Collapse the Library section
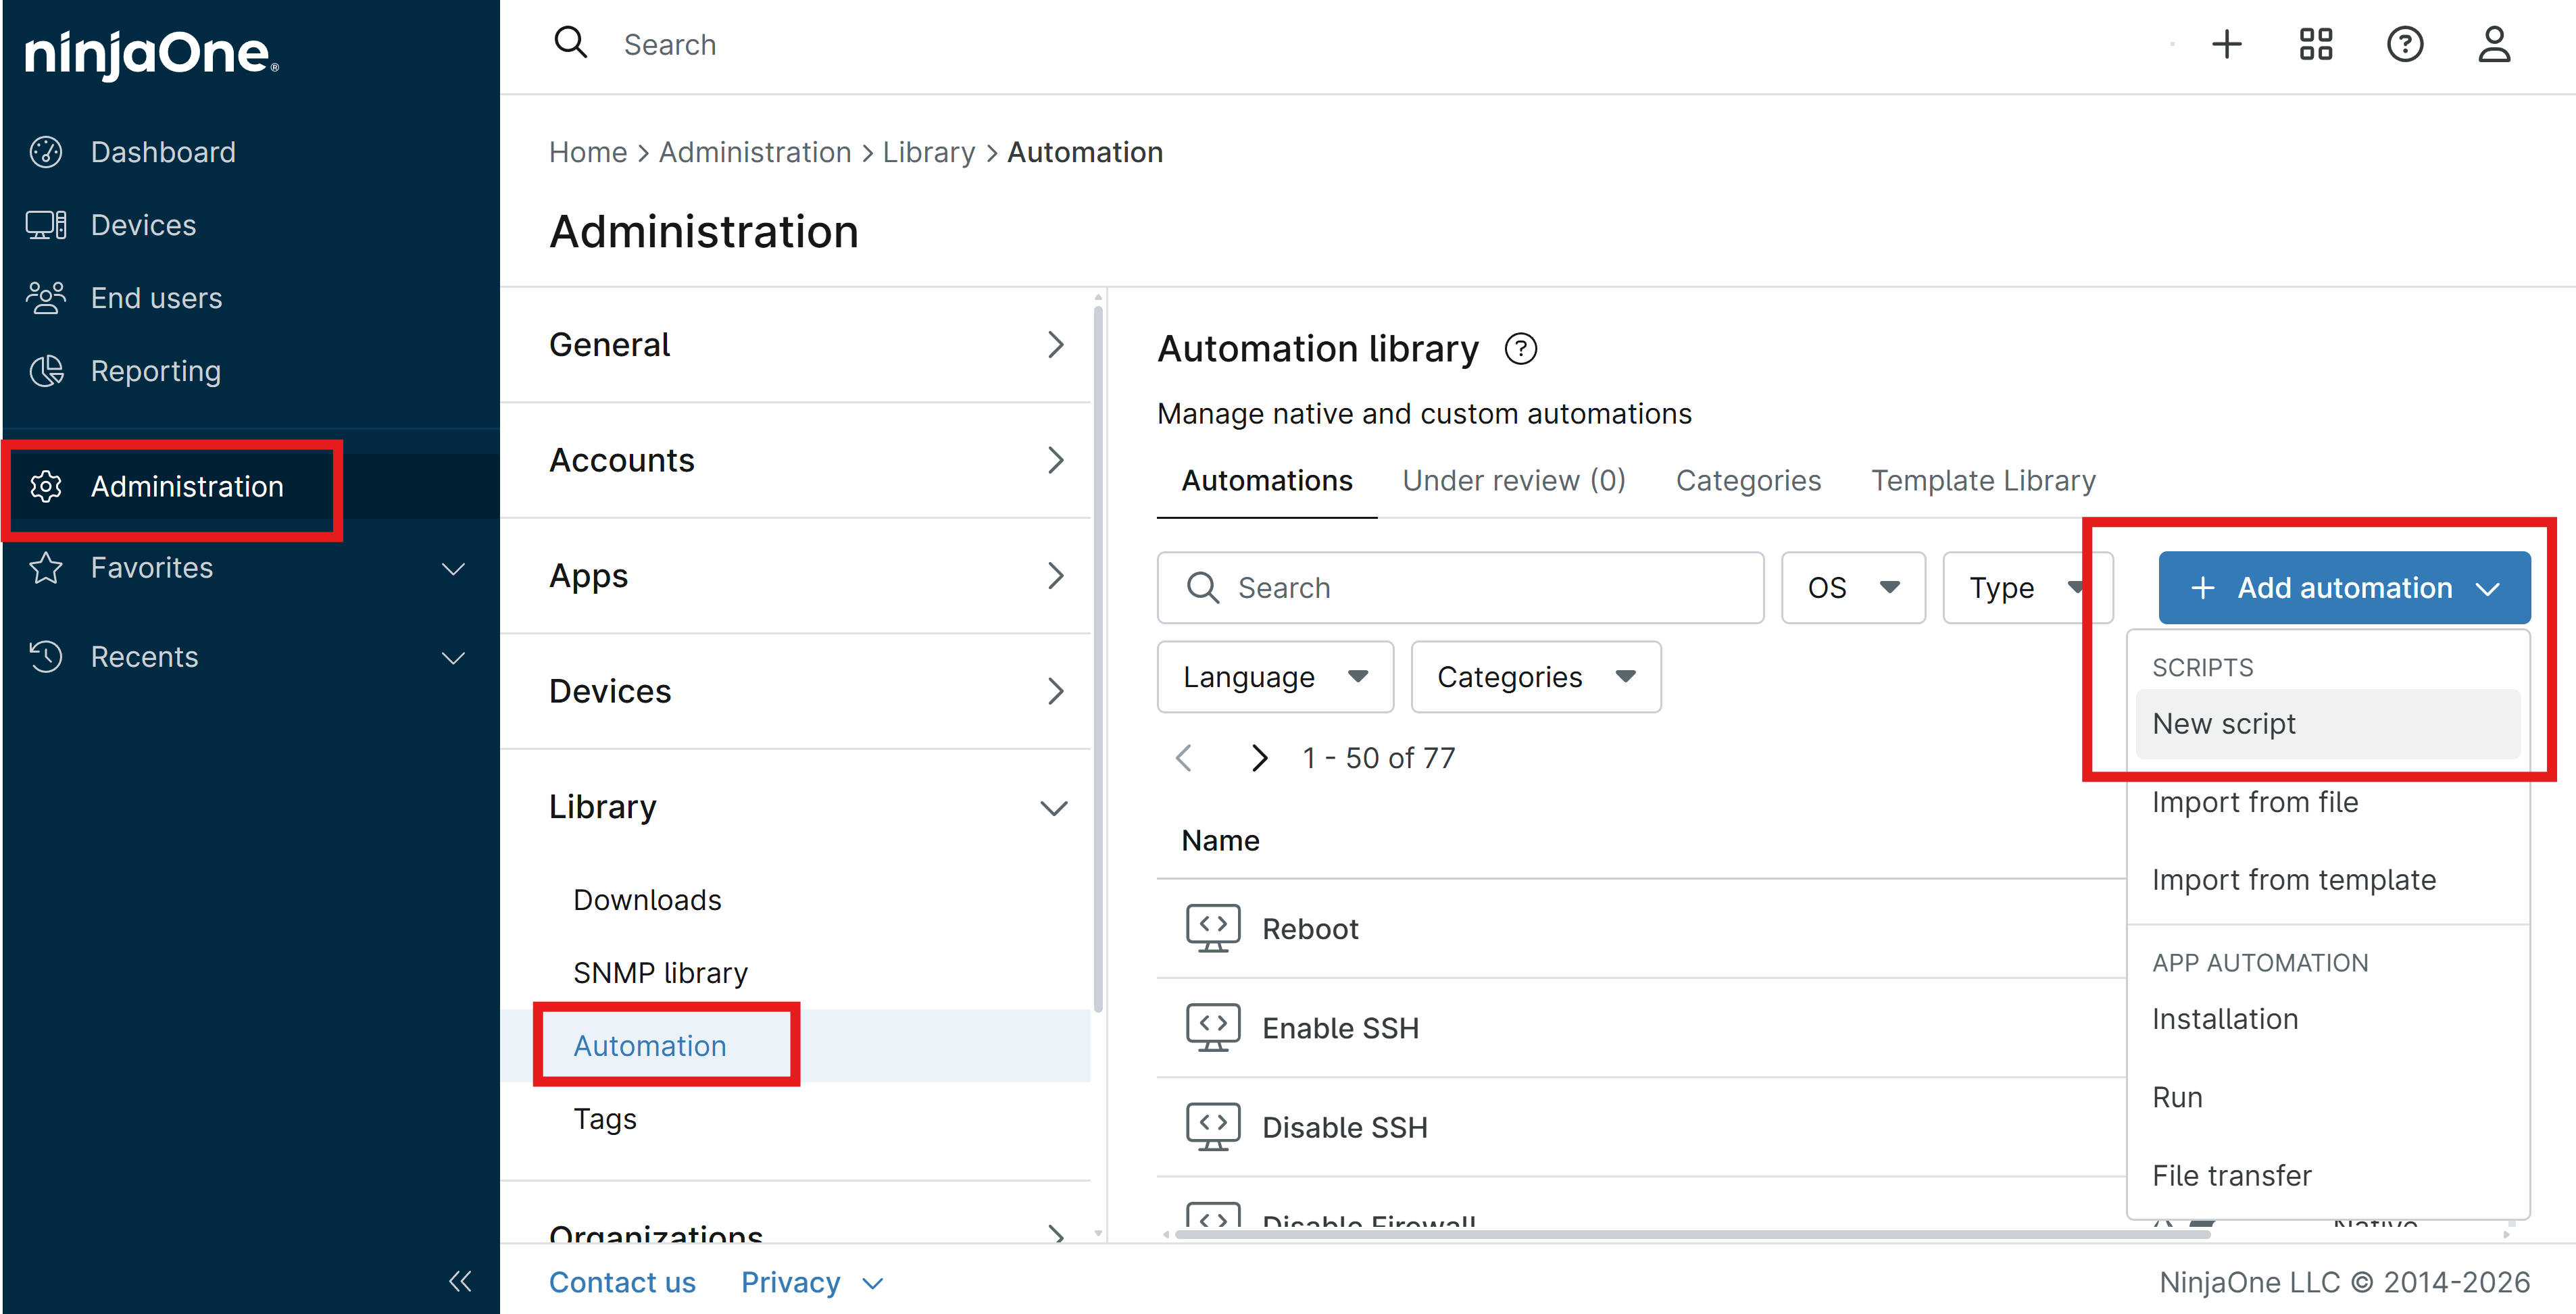 (x=808, y=807)
